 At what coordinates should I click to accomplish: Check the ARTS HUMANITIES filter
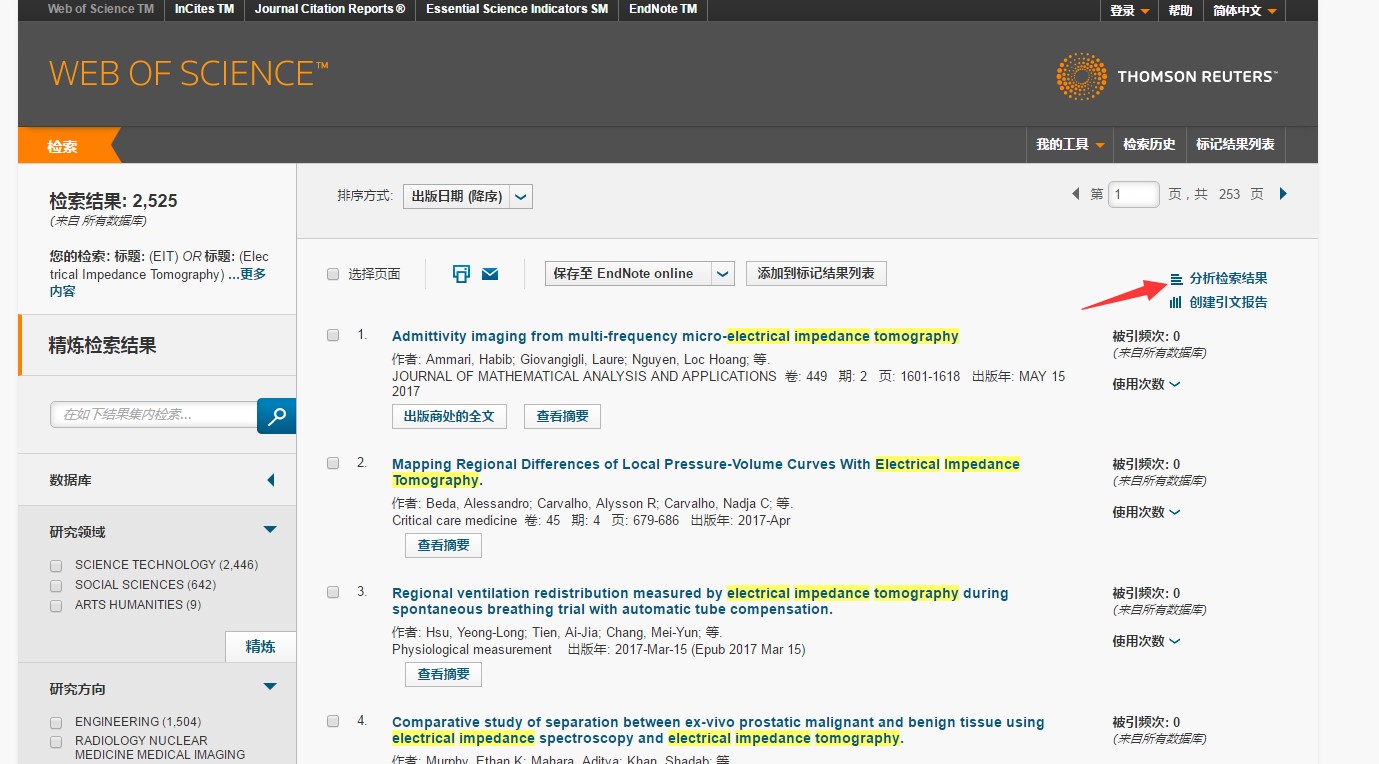56,606
